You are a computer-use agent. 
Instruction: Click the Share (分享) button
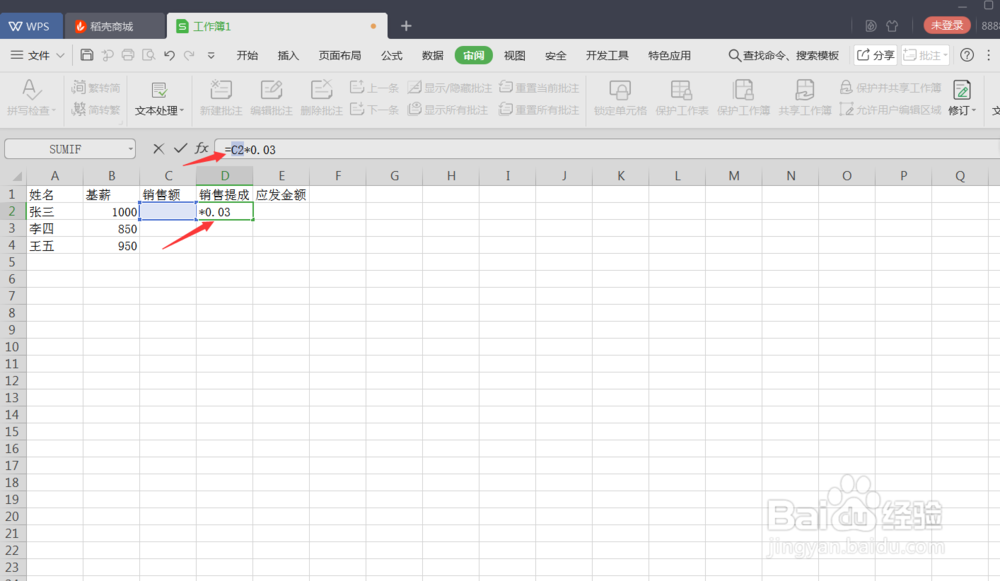coord(875,55)
